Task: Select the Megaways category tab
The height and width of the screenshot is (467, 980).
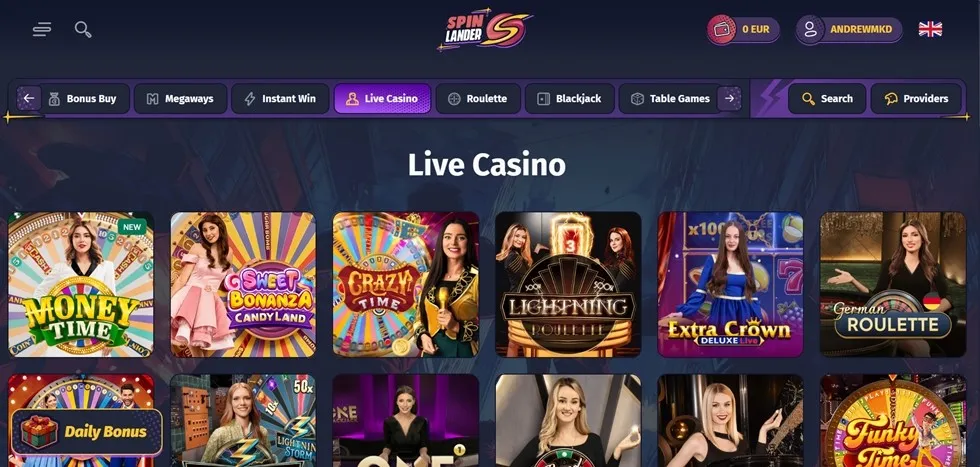Action: pos(181,99)
